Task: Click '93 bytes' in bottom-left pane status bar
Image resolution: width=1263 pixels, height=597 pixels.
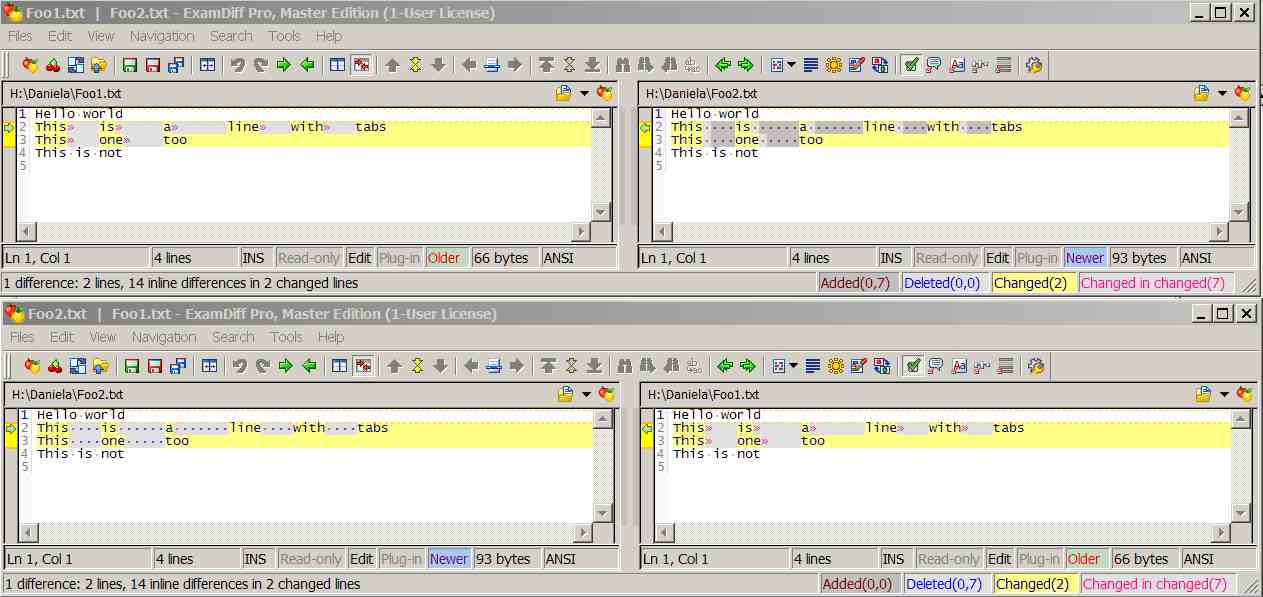Action: (501, 559)
